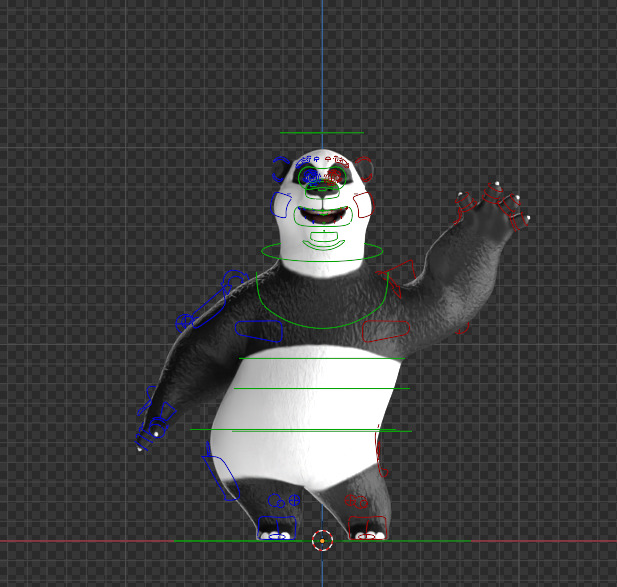Select the red ear control

[x=364, y=169]
